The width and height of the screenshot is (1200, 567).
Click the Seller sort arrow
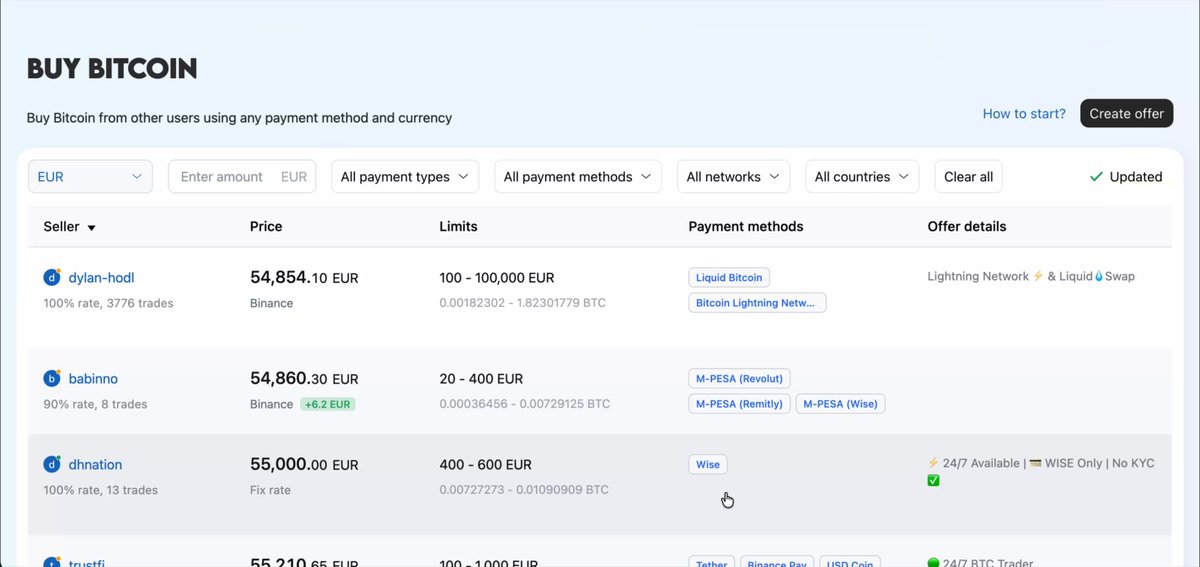point(92,228)
